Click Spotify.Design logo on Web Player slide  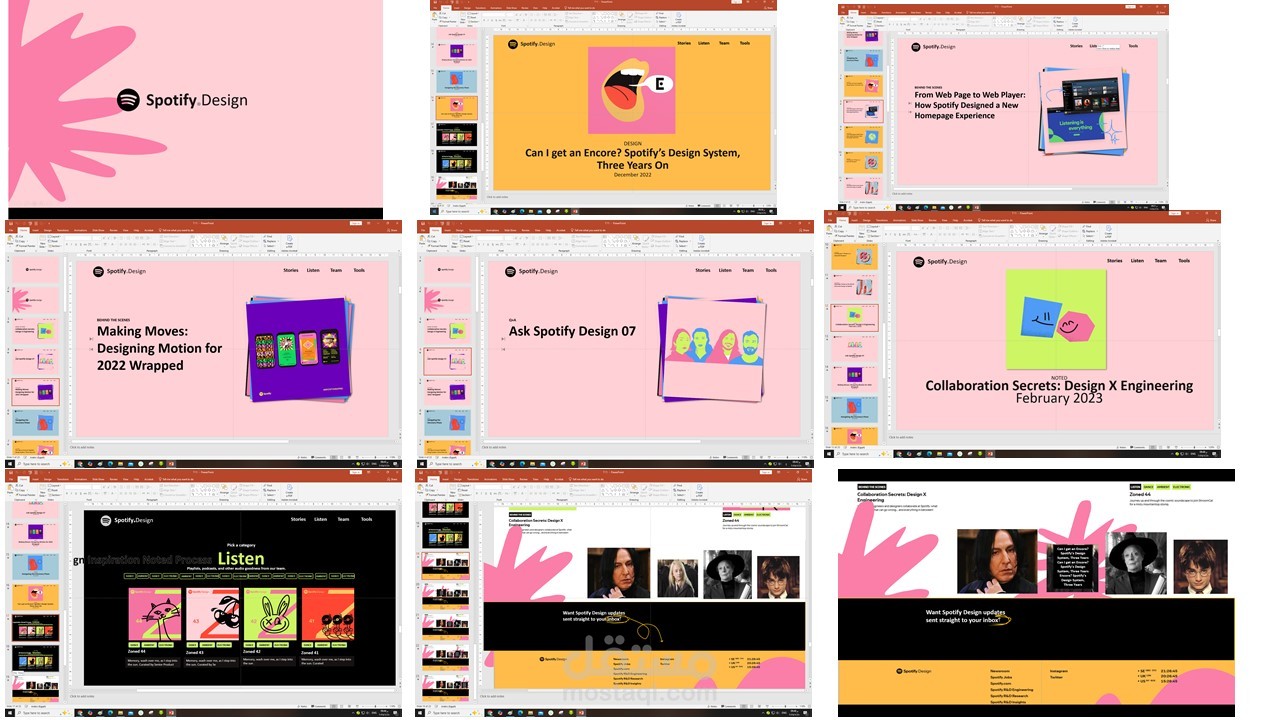tap(932, 46)
